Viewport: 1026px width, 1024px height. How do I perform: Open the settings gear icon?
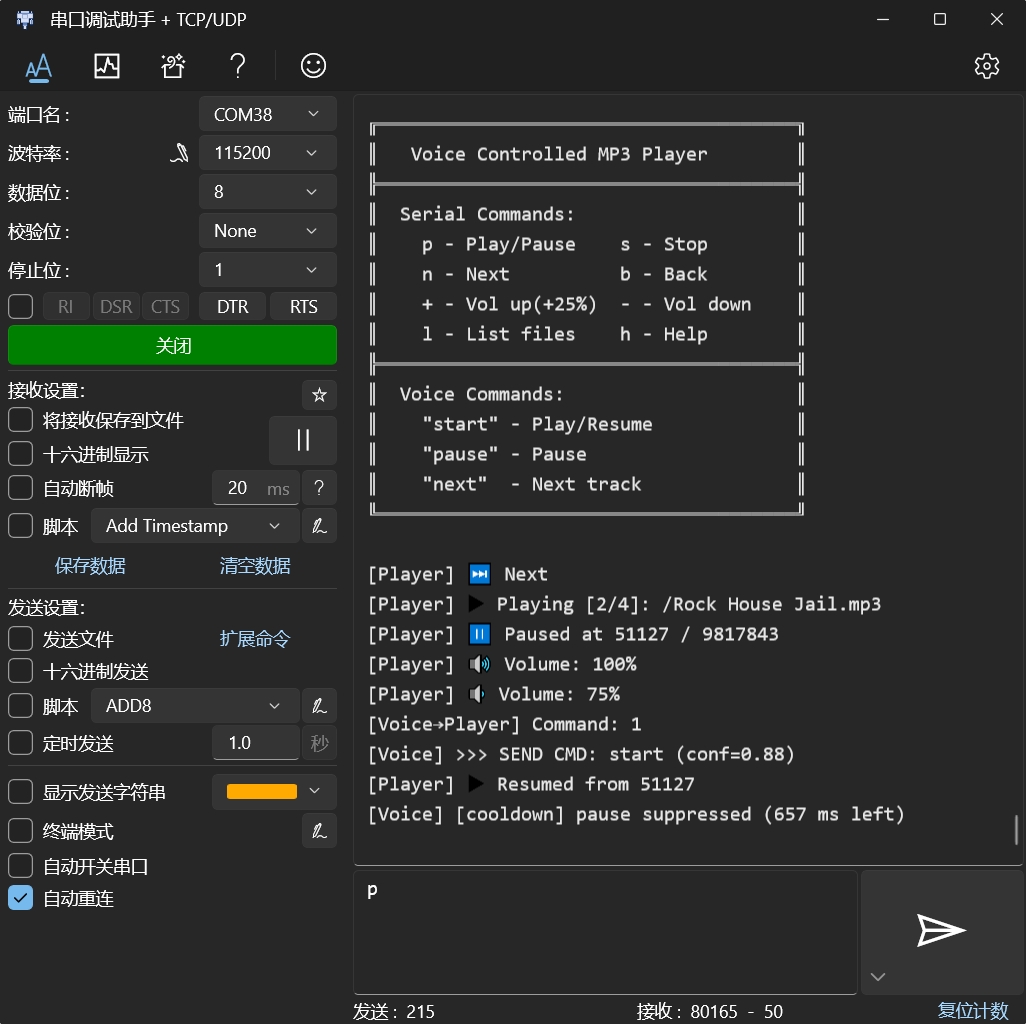(986, 66)
